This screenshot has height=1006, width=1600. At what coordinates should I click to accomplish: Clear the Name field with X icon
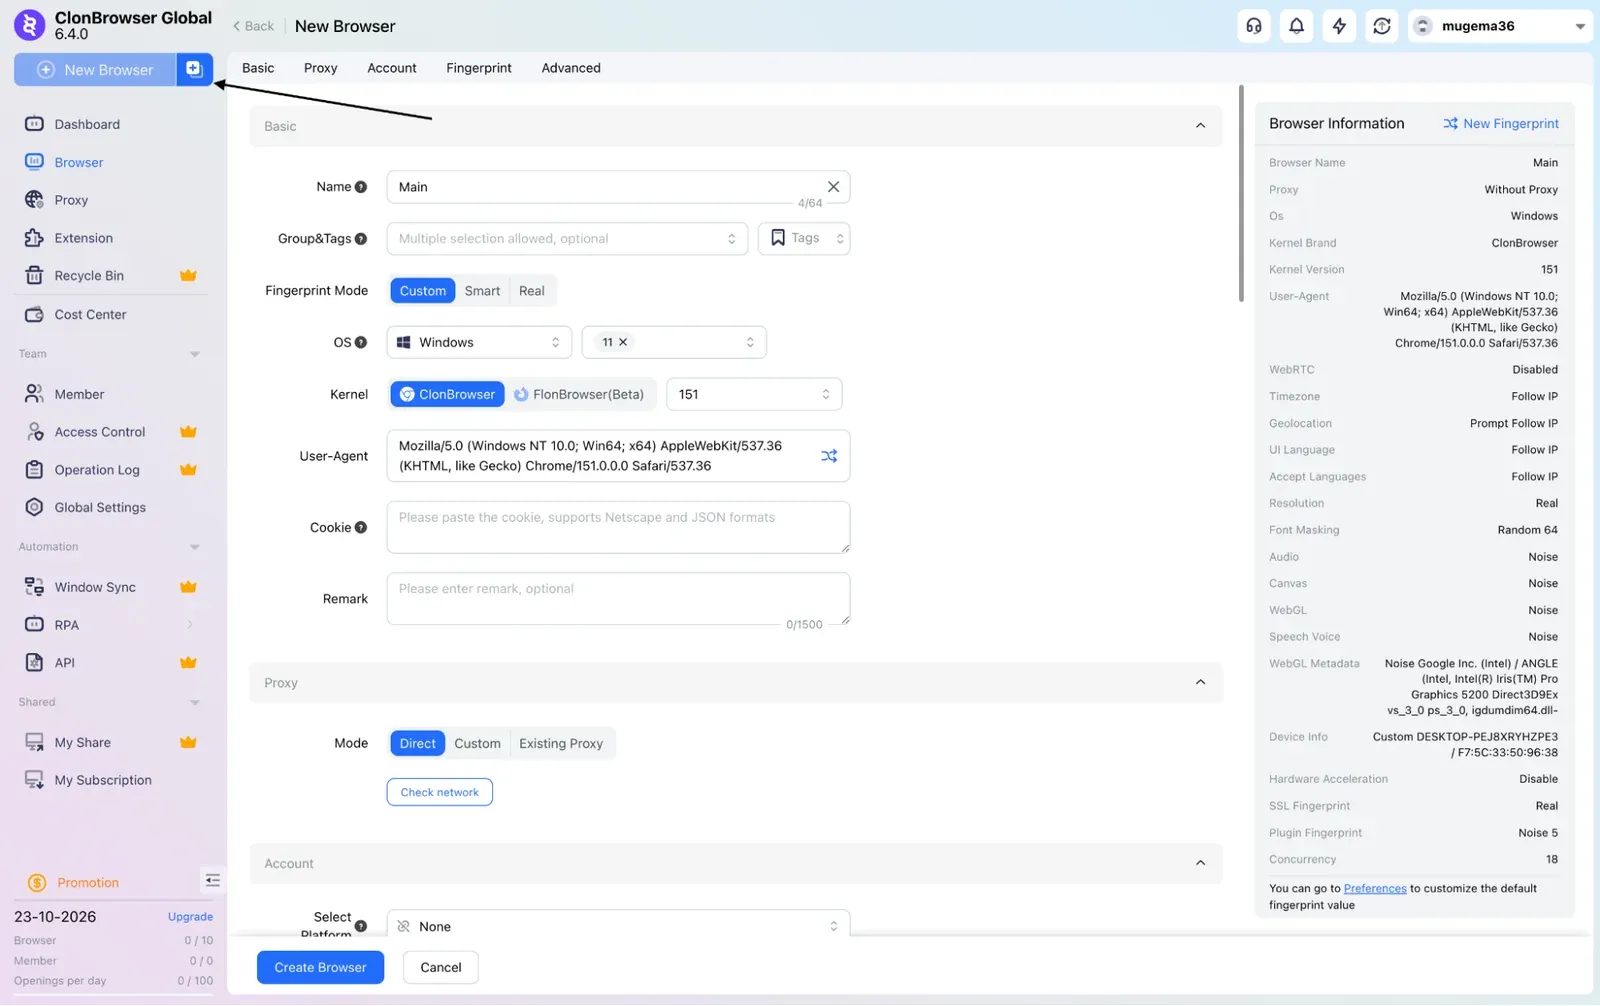pos(833,187)
